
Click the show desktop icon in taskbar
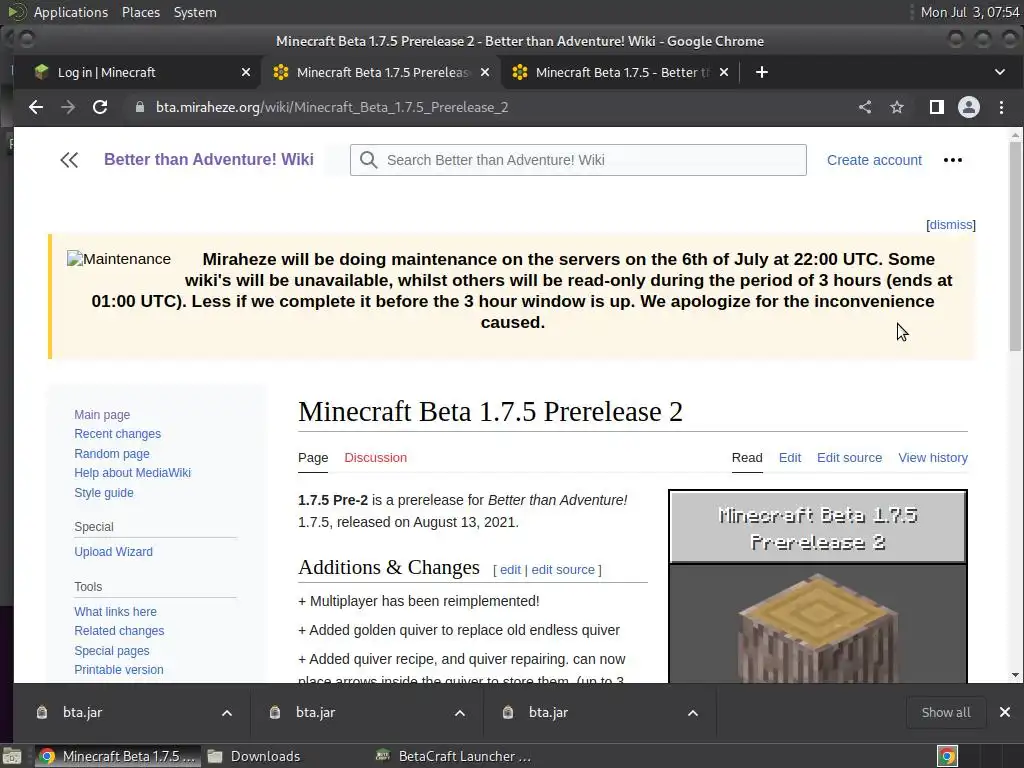click(x=12, y=756)
